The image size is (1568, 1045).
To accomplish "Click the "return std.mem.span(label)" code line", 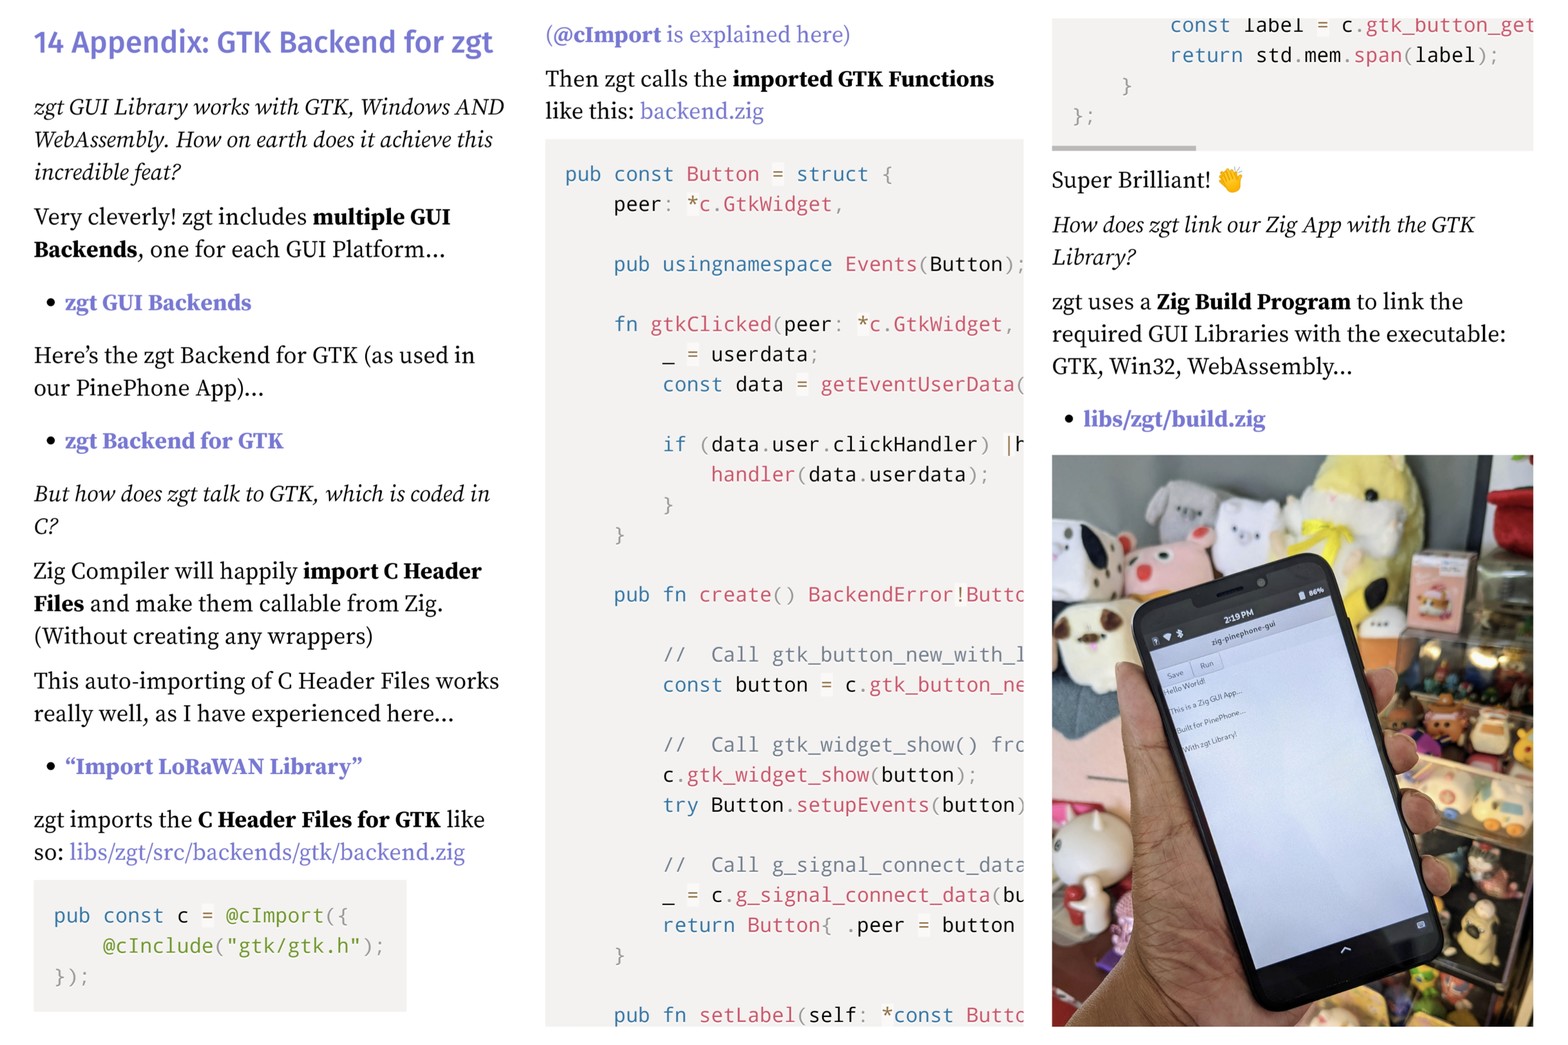I will pos(1332,56).
